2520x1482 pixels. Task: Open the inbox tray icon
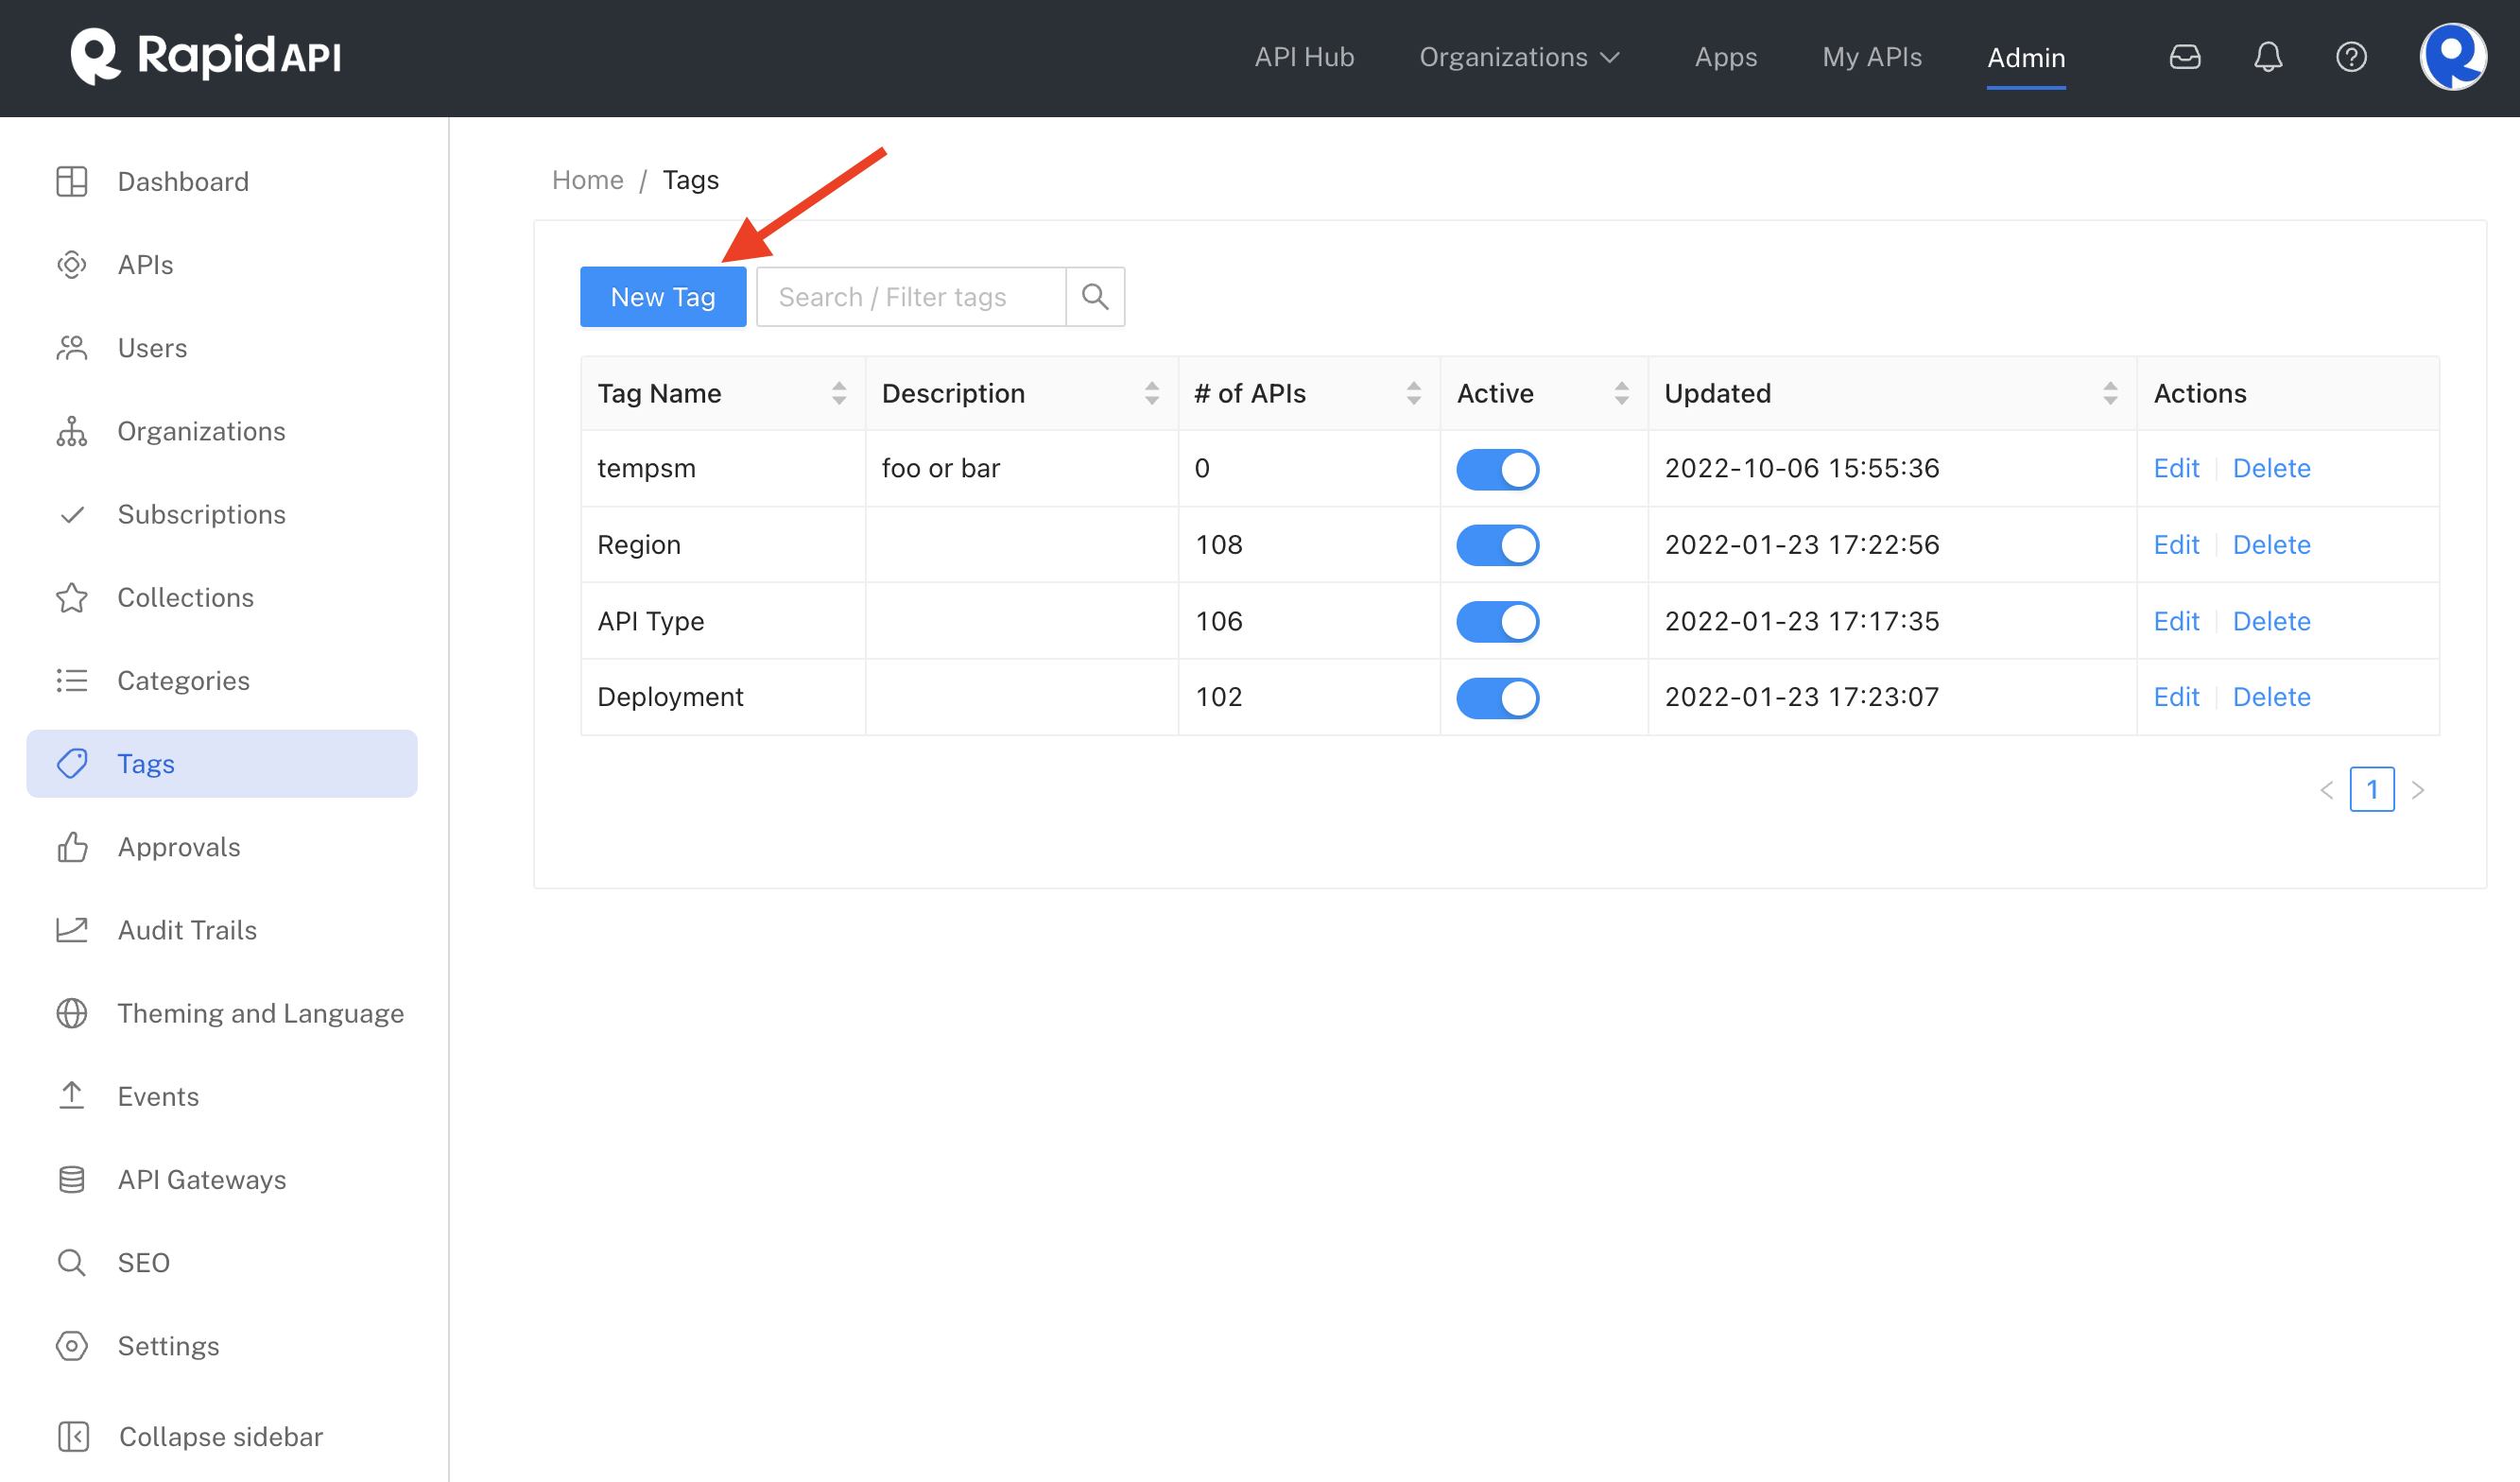tap(2184, 57)
